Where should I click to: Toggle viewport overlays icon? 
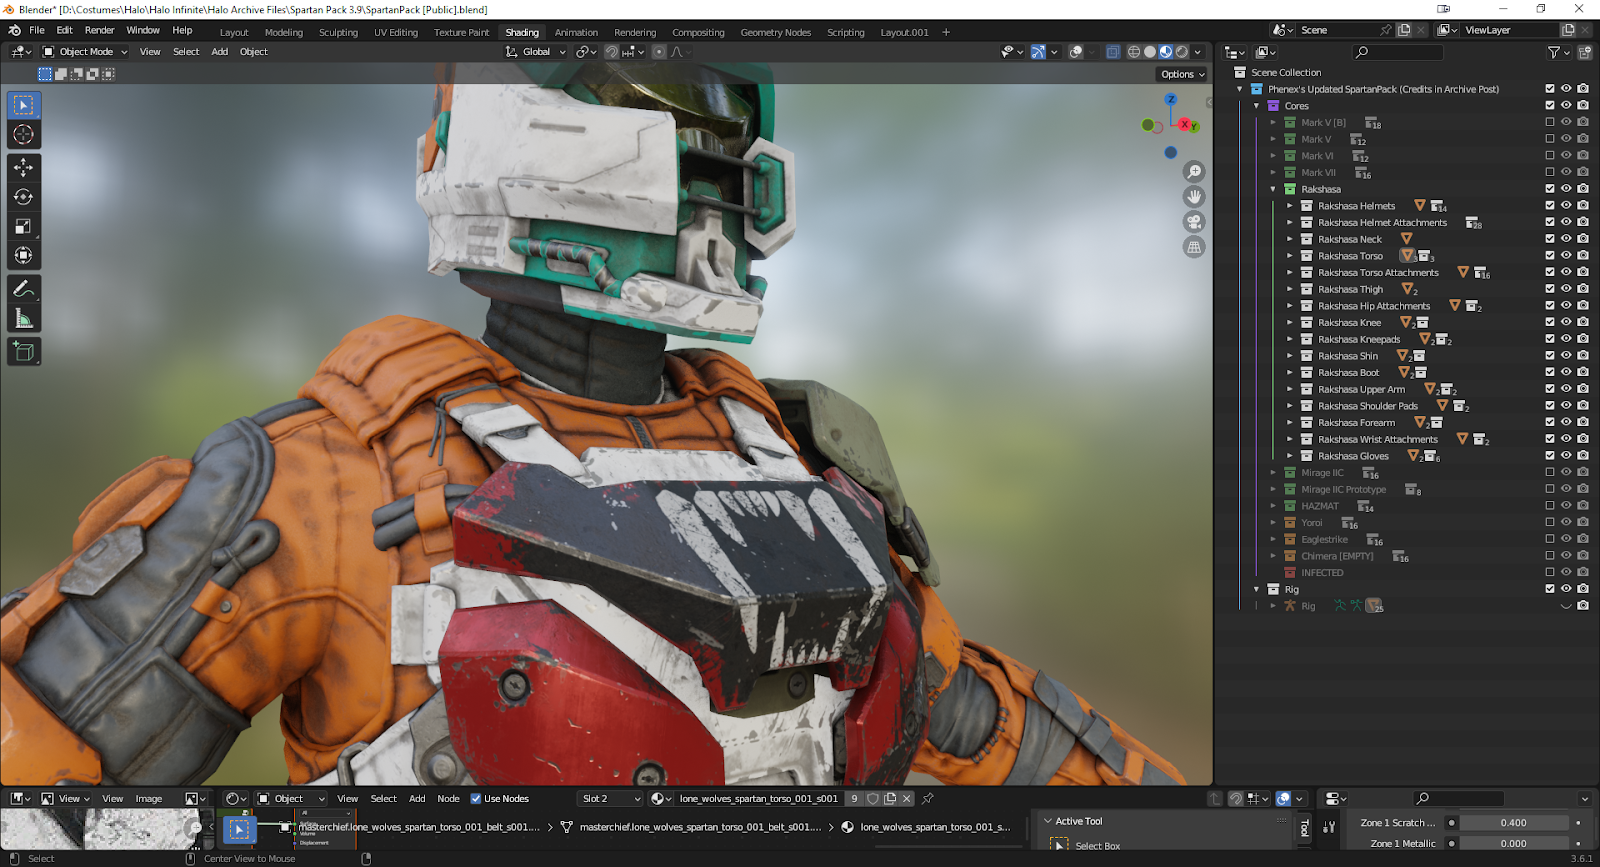pos(1076,52)
